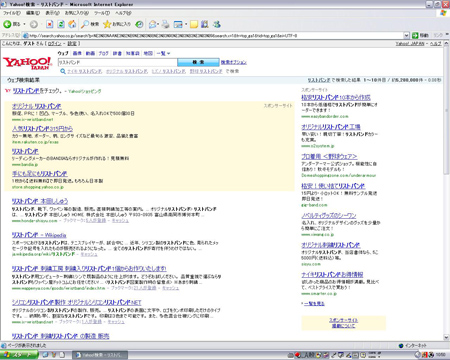Image resolution: width=450 pixels, height=360 pixels.
Task: Switch to the 動画 search tab
Action: [x=90, y=53]
